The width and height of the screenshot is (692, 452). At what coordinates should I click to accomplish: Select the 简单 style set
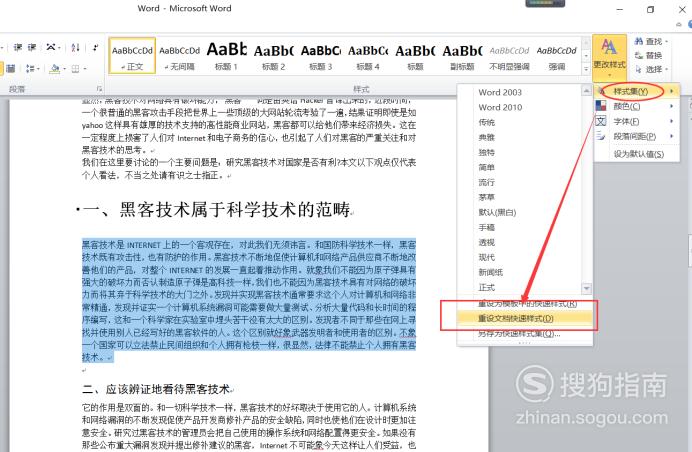pyautogui.click(x=520, y=167)
